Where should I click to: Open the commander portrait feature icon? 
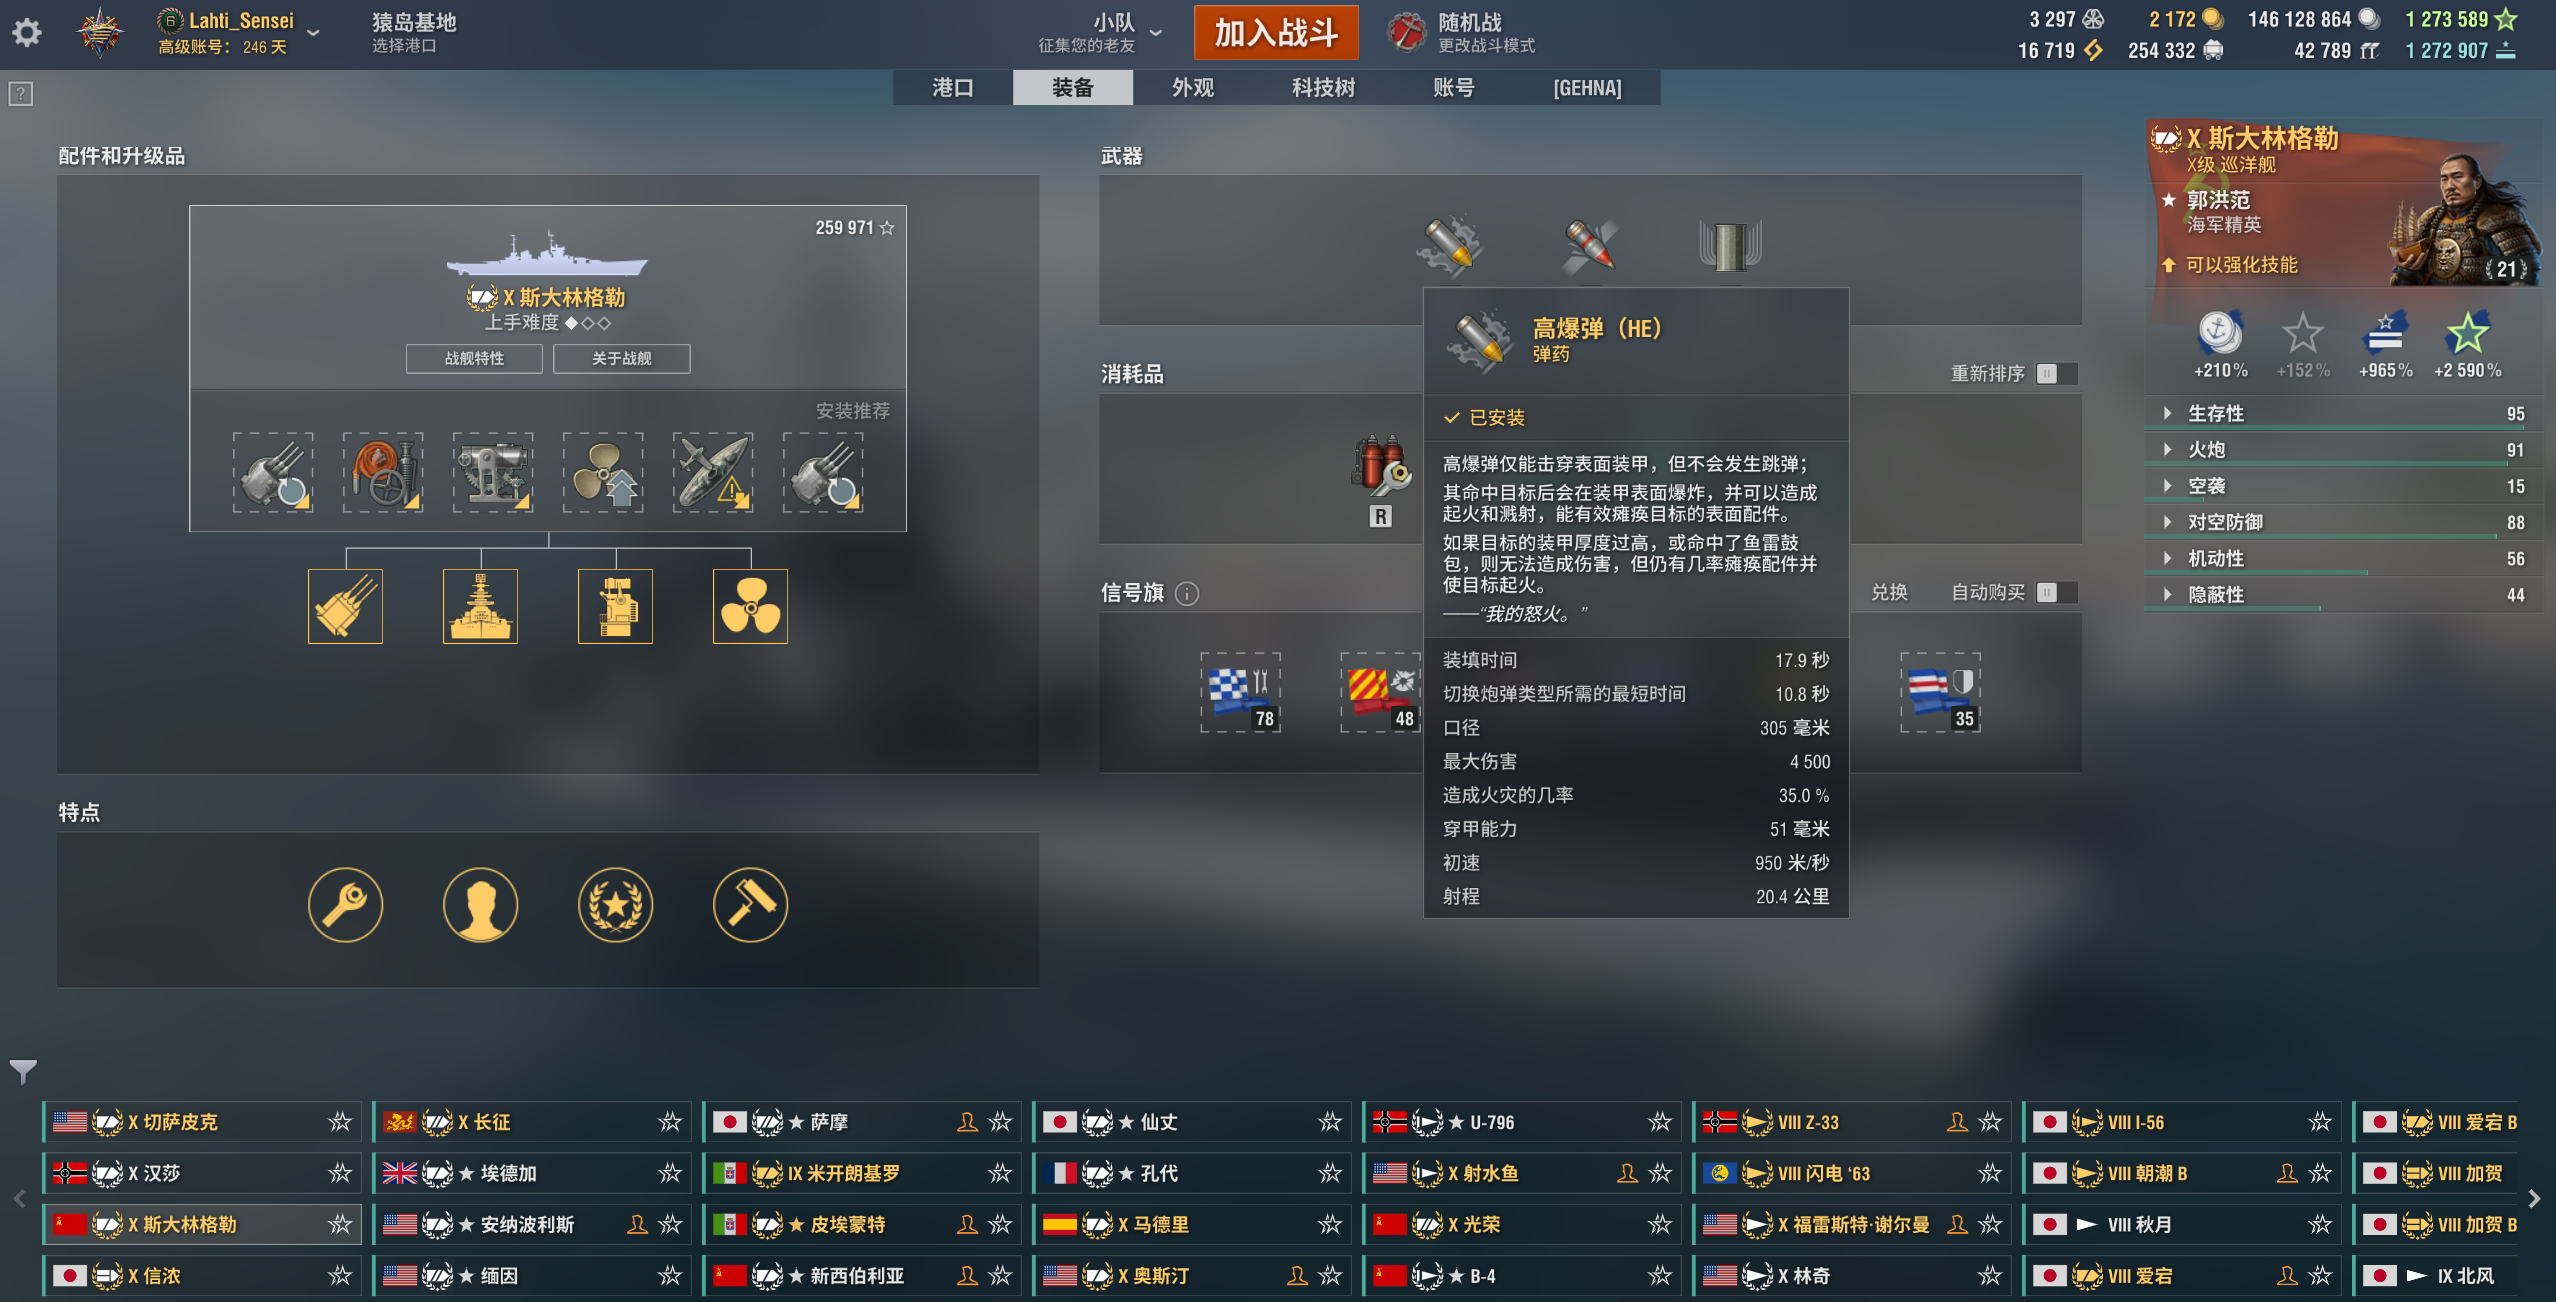[x=480, y=905]
